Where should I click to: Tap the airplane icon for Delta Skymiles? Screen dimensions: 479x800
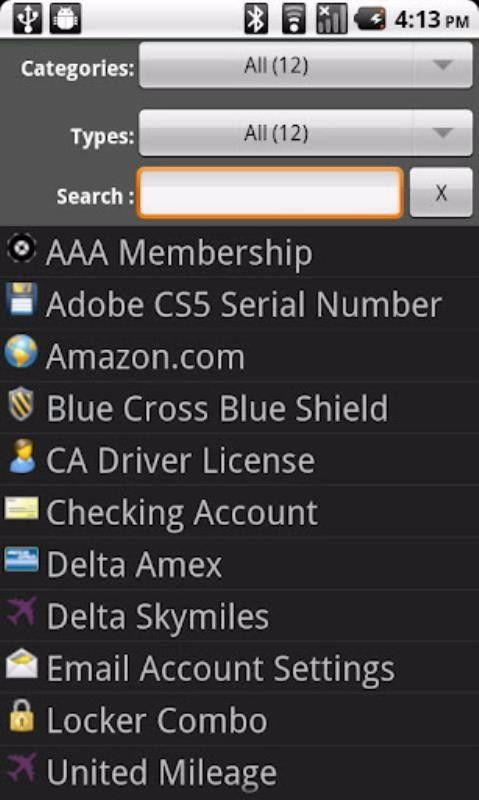tap(21, 611)
